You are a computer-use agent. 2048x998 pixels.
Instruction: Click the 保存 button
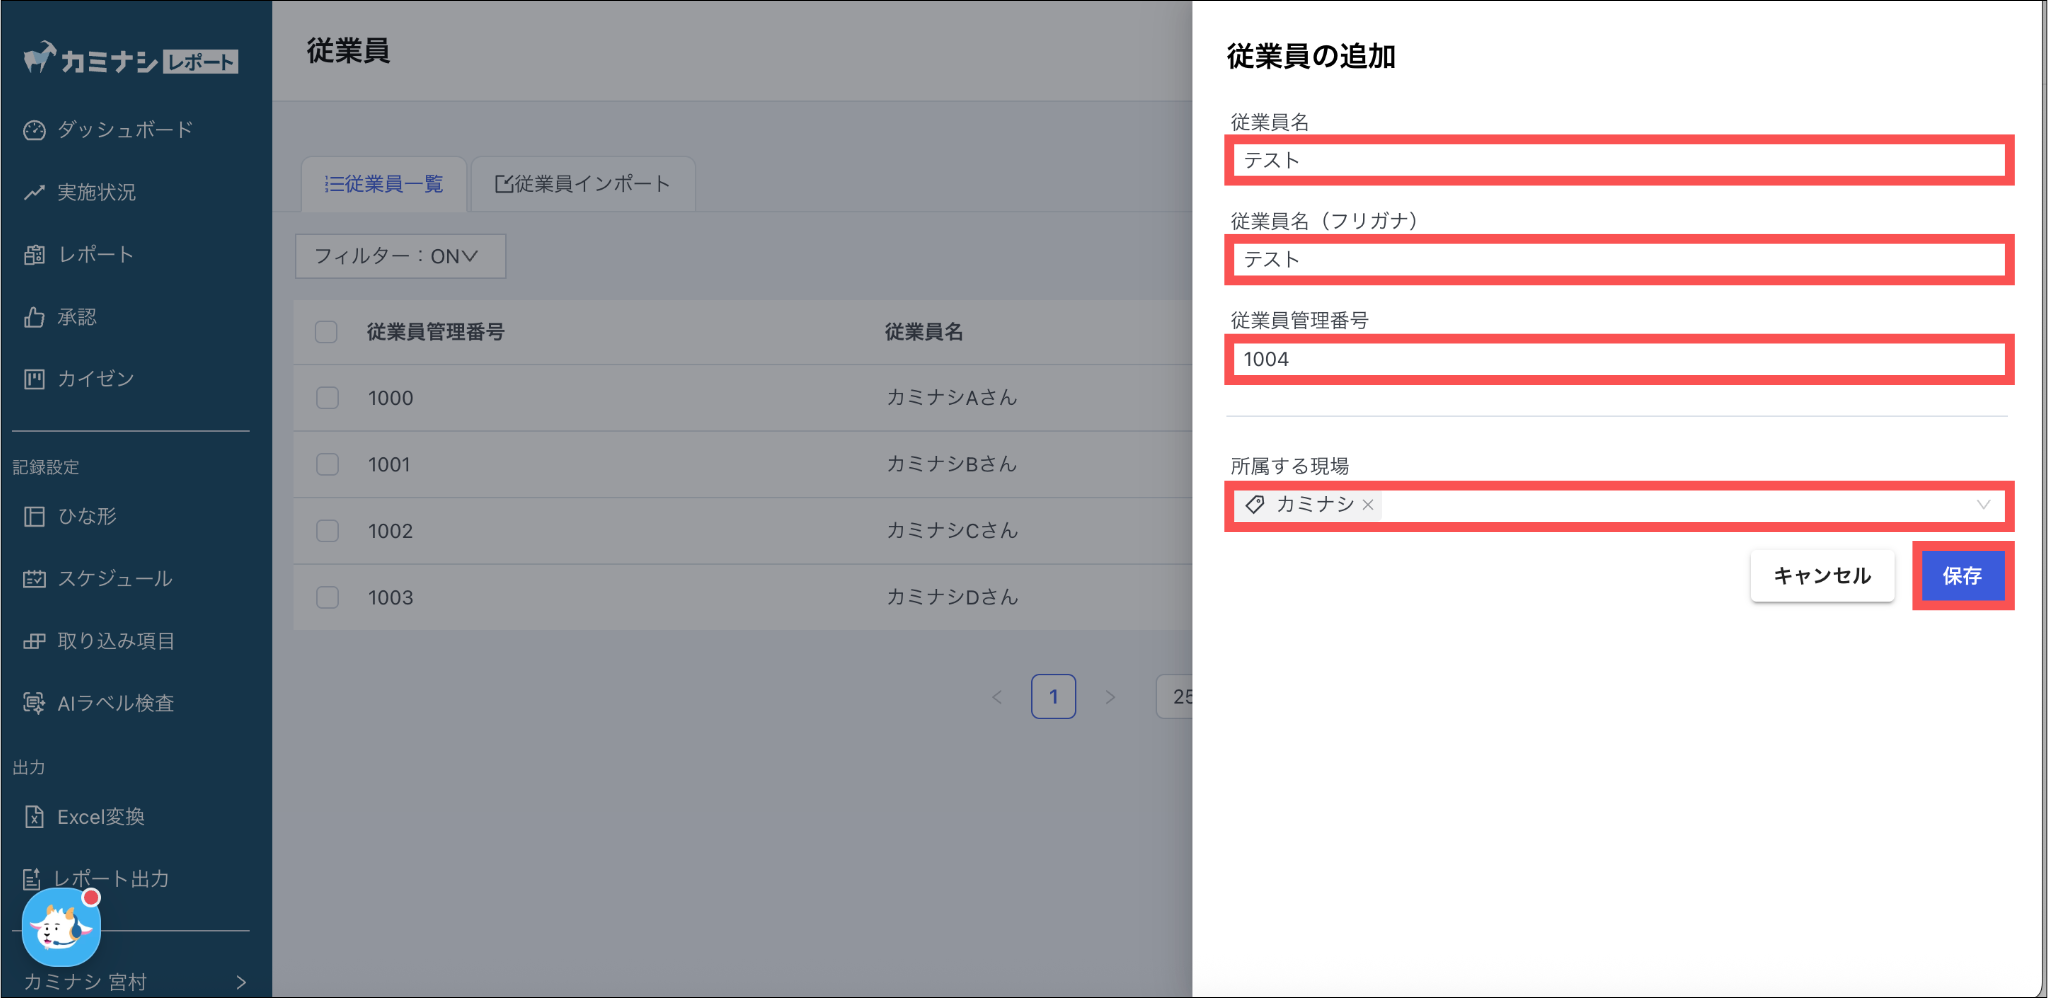pos(1962,576)
